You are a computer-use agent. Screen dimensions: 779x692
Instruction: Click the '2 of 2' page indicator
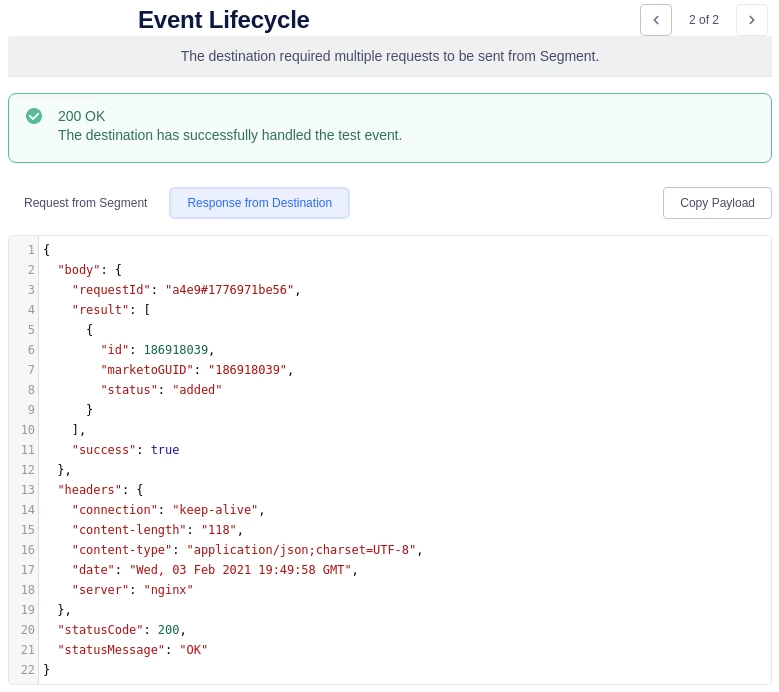[703, 20]
